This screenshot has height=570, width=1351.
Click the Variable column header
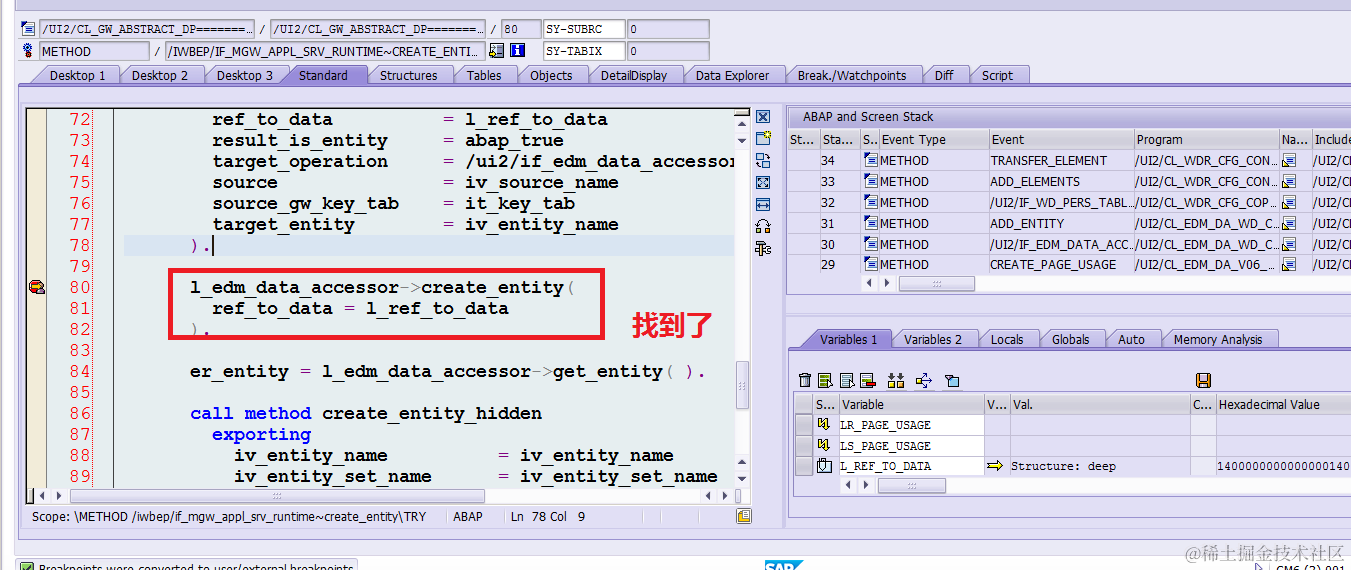(911, 404)
